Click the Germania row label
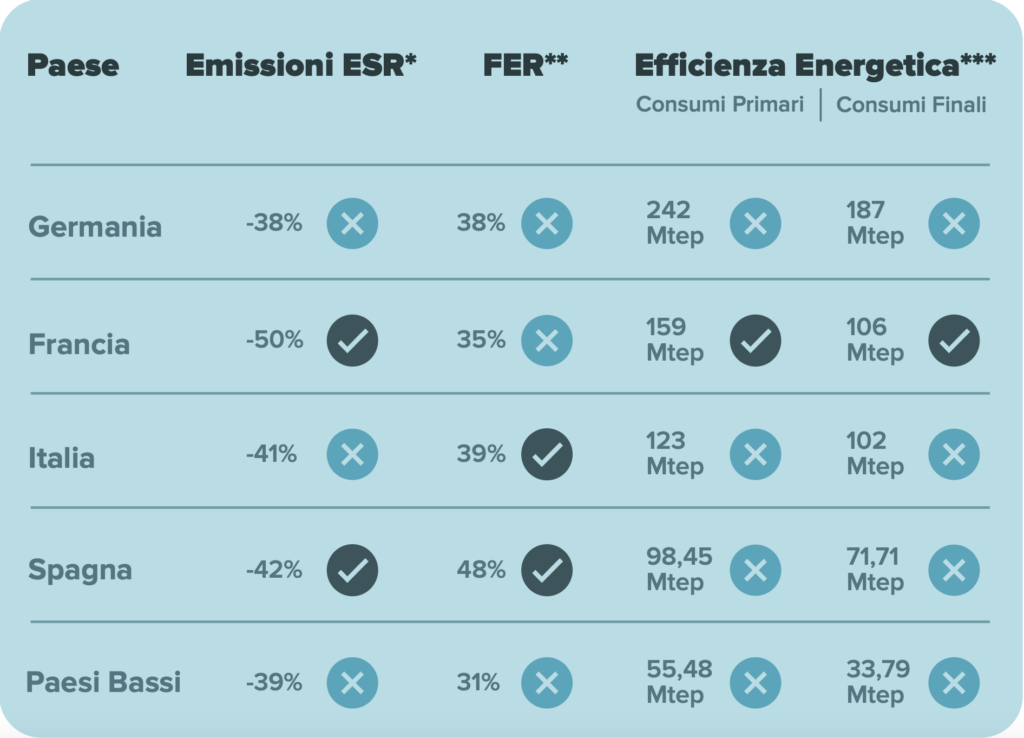 95,226
